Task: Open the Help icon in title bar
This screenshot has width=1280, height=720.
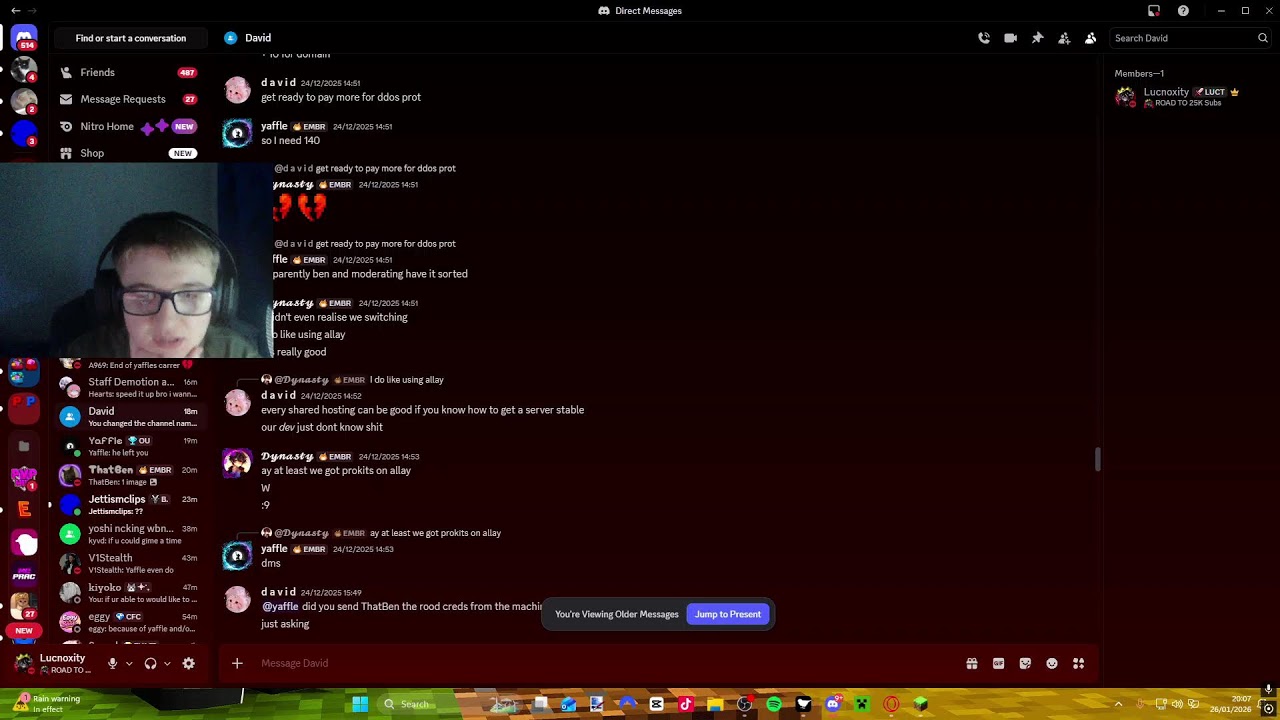Action: 1183,11
